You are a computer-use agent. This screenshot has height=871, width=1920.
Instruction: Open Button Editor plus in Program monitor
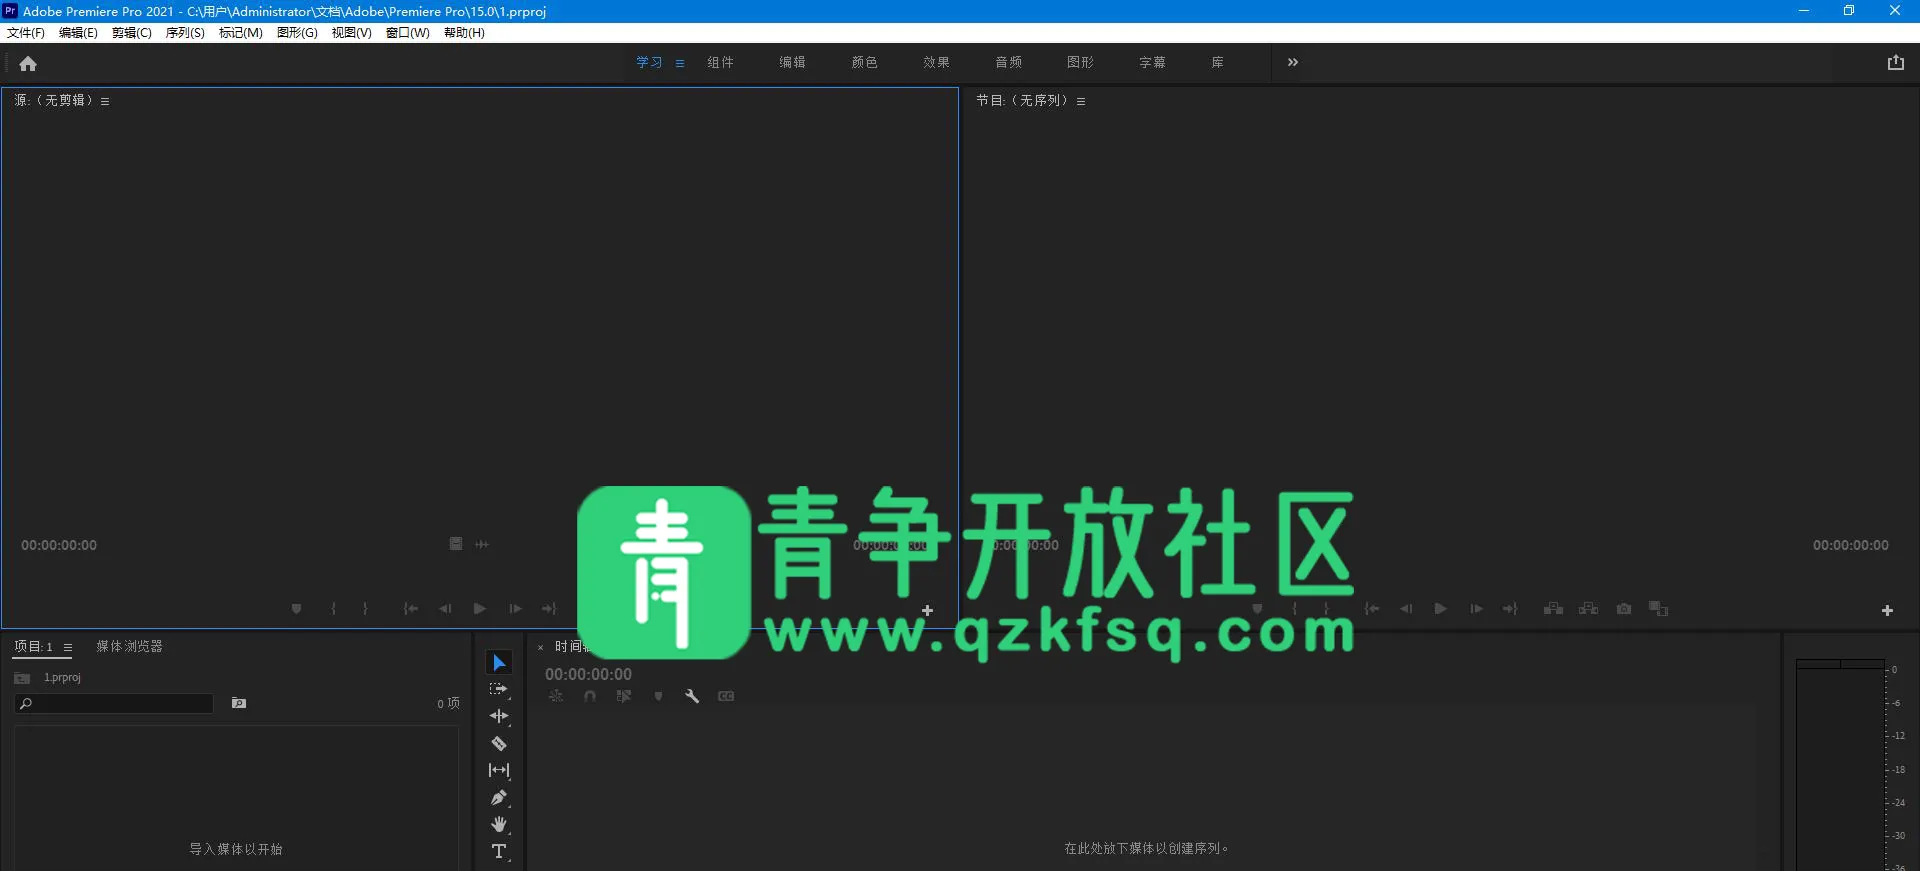coord(1887,610)
